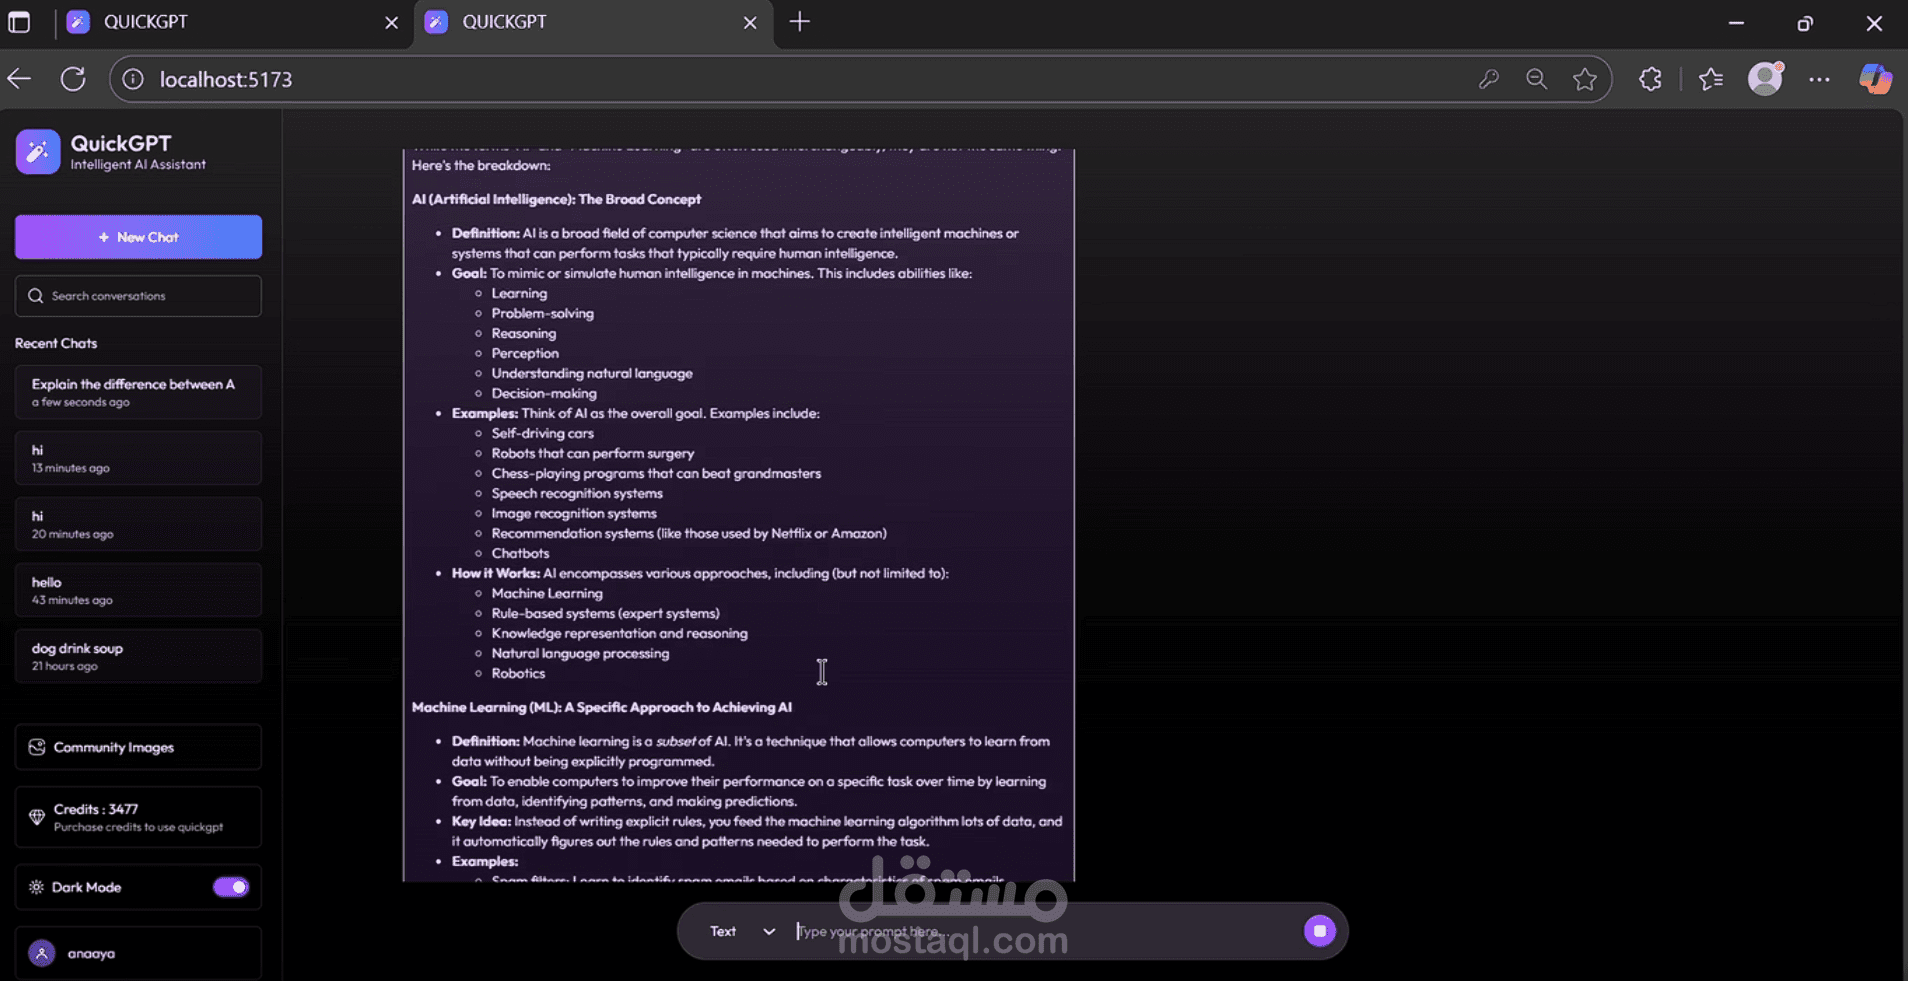Click the "Natural language processing" list item
This screenshot has width=1908, height=981.
[580, 653]
